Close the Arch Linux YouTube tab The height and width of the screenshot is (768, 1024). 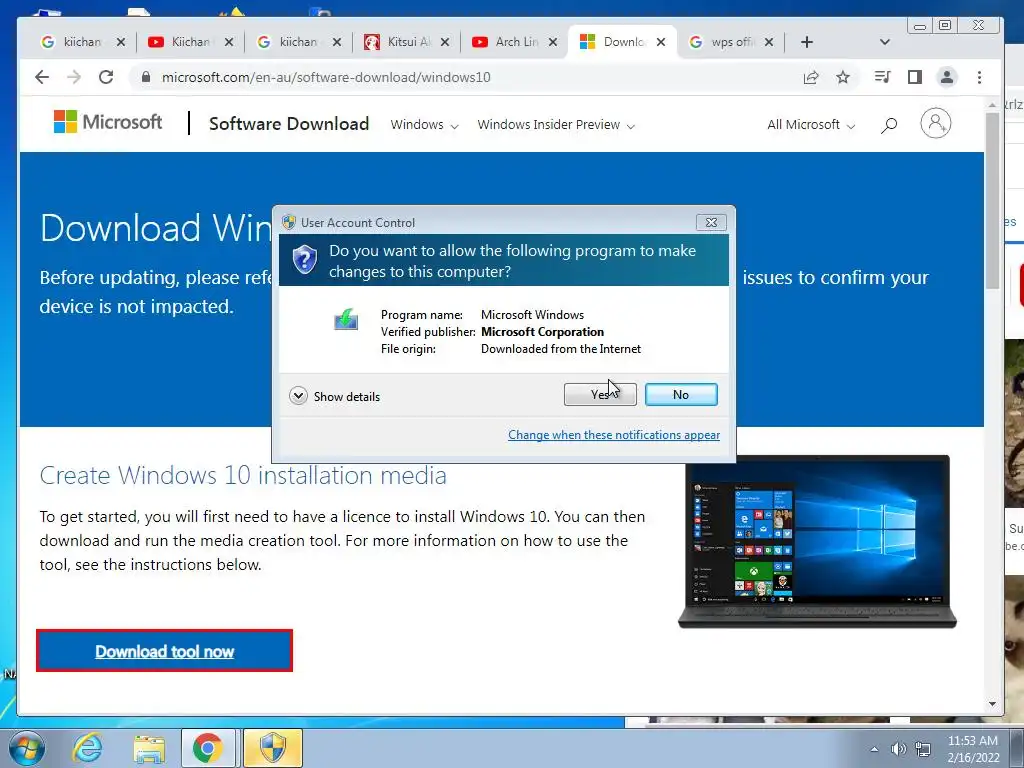click(x=552, y=42)
